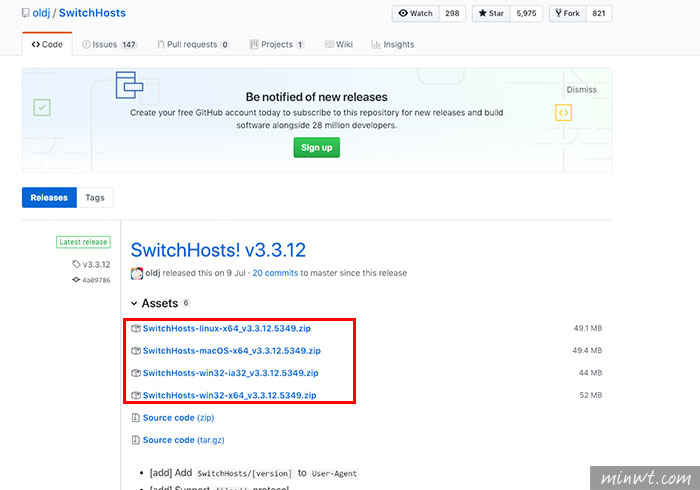Click the star icon in the Star button

click(482, 13)
